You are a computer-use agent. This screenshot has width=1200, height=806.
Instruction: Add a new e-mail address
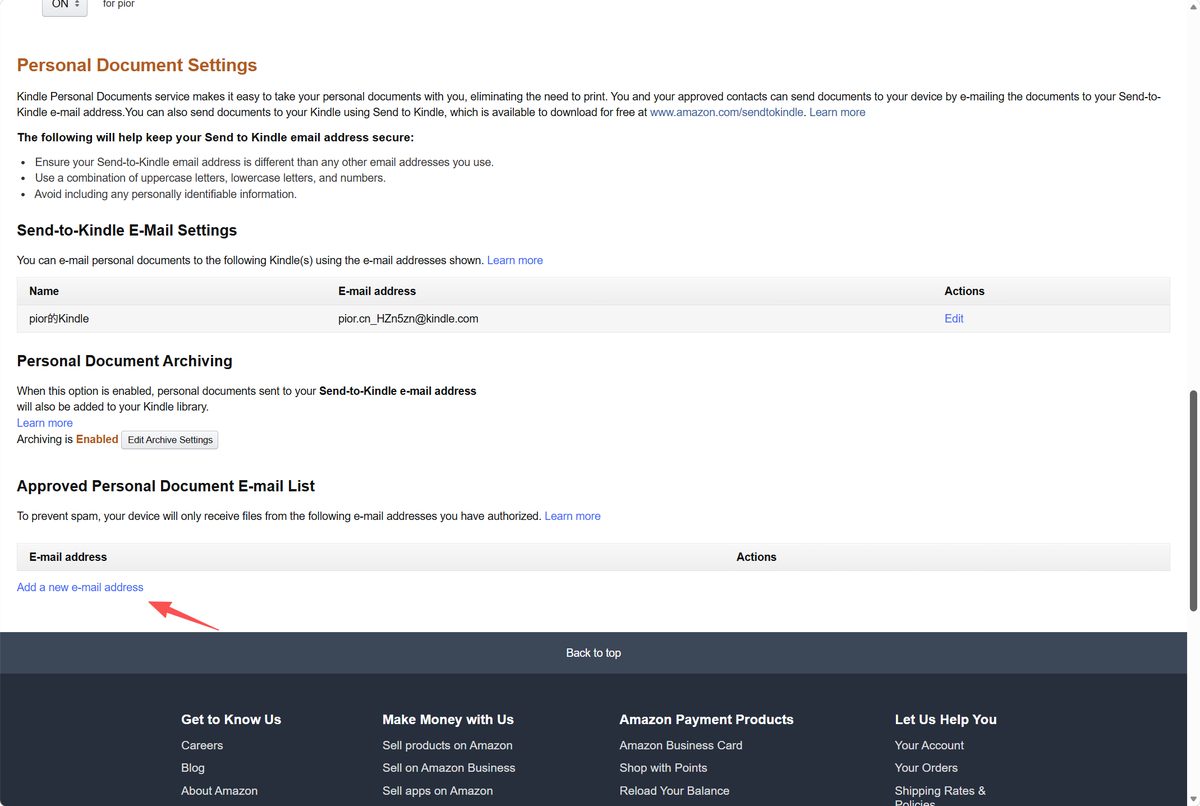(80, 587)
